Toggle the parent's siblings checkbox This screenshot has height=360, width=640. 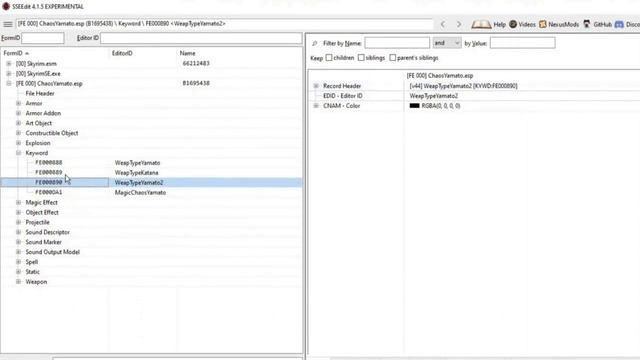(x=393, y=58)
